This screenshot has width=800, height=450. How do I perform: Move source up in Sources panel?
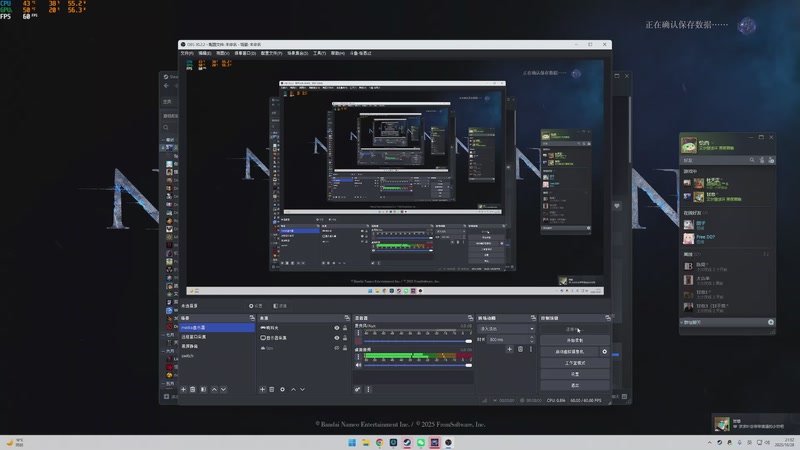click(293, 389)
